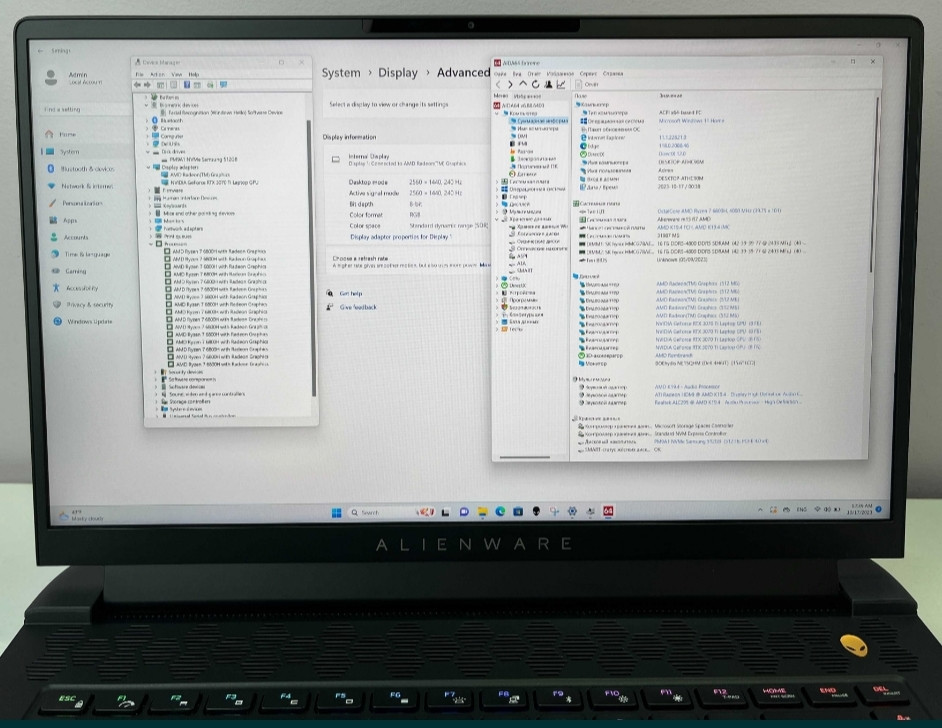Open the AIDA64 icon in the taskbar
The height and width of the screenshot is (728, 942).
[x=608, y=511]
